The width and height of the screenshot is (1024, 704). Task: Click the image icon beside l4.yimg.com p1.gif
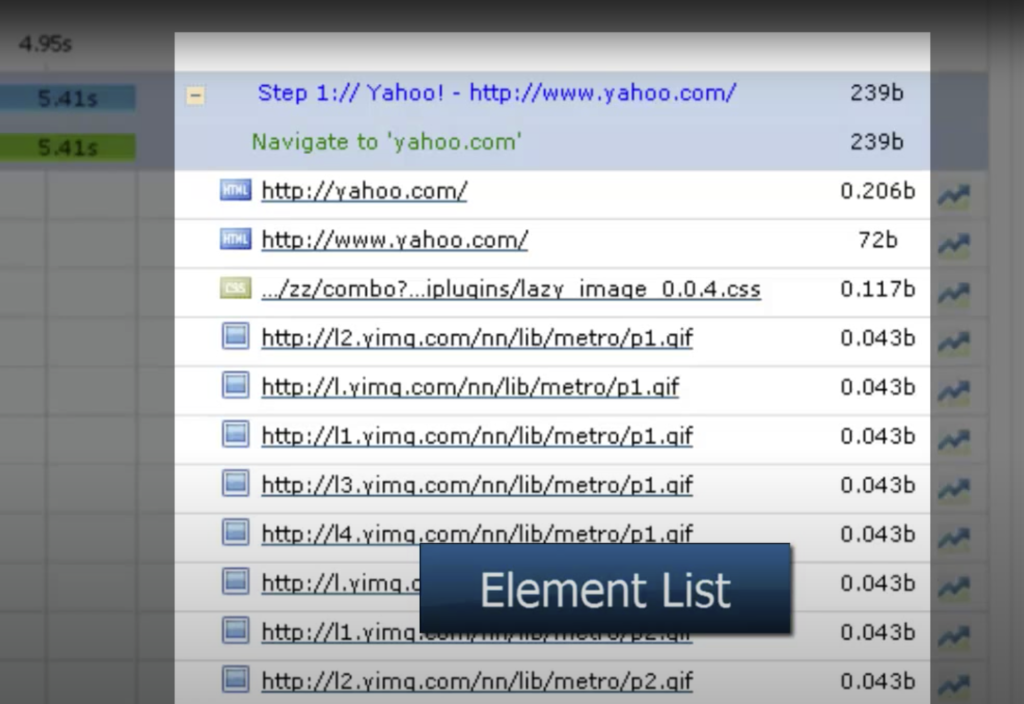tap(235, 532)
